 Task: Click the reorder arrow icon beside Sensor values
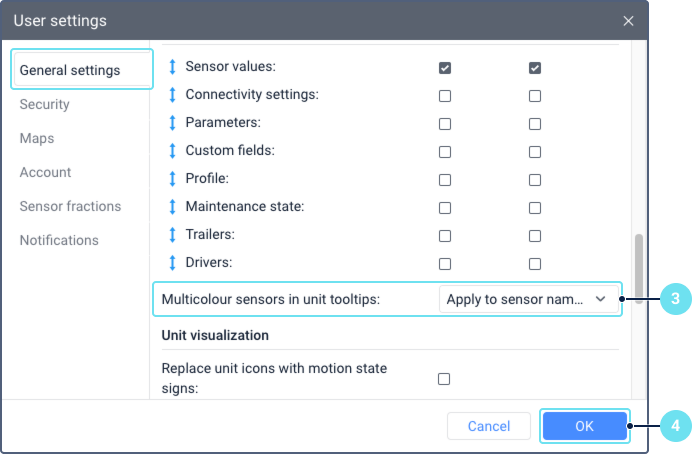tap(172, 67)
